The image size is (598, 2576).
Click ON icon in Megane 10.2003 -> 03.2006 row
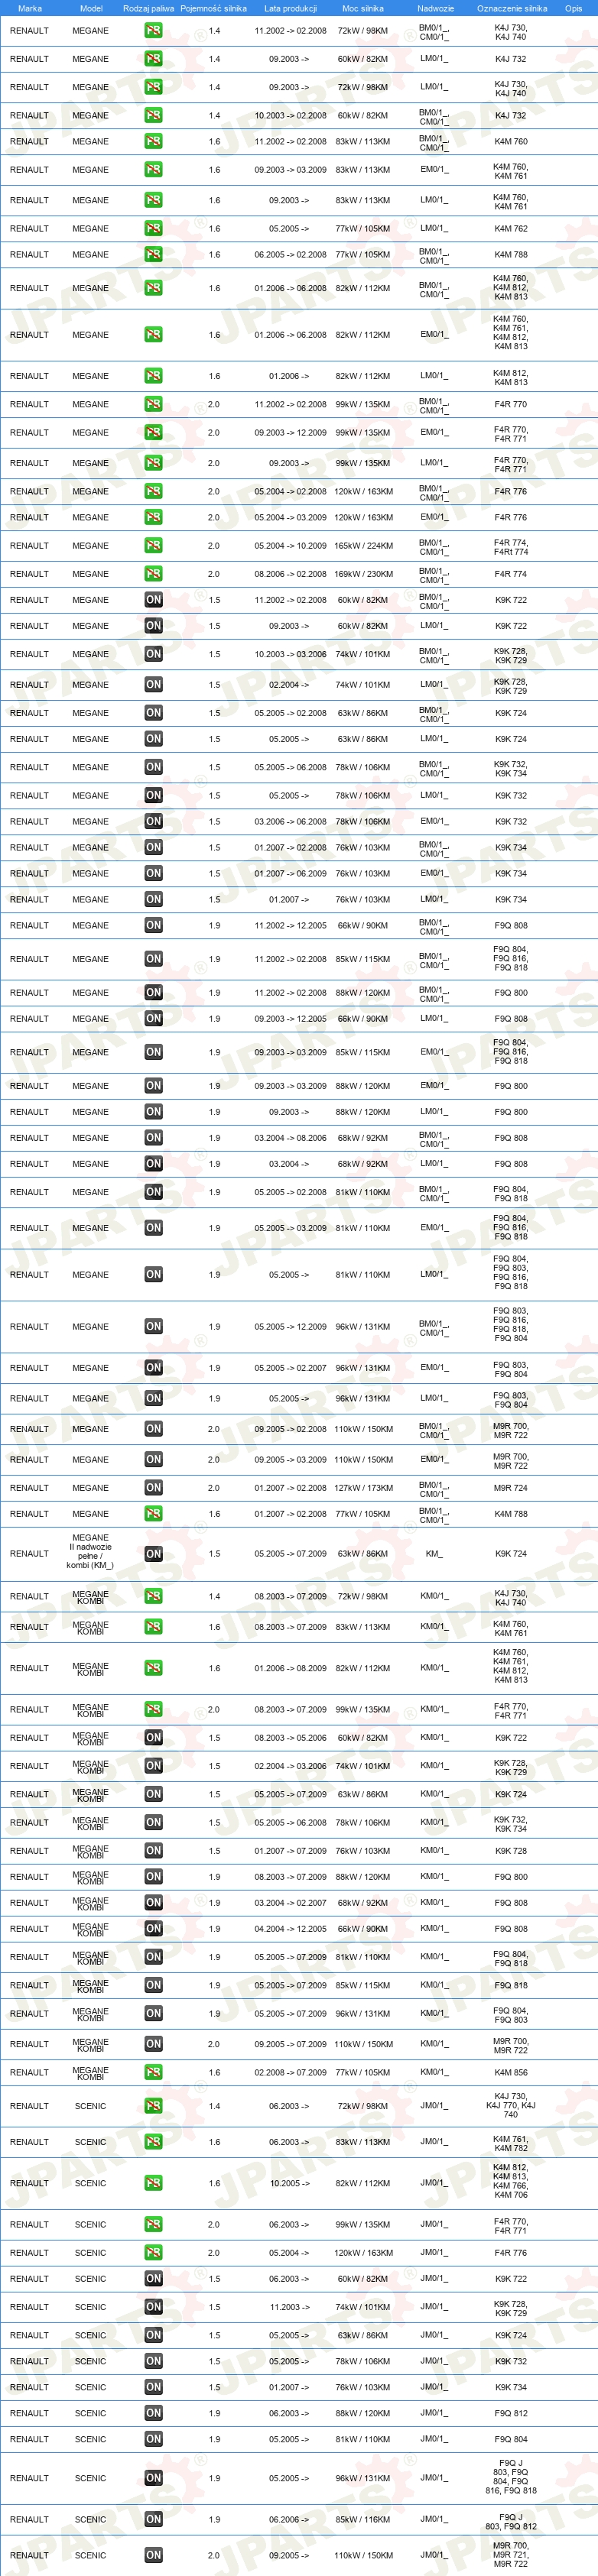[x=153, y=654]
